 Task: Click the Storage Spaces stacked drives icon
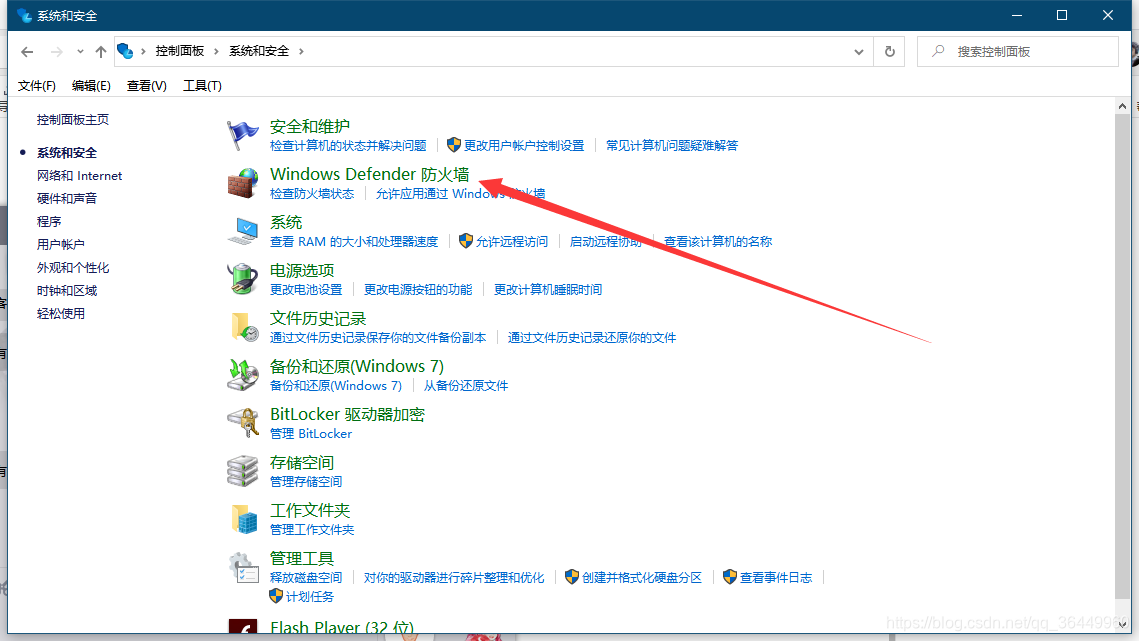[x=242, y=471]
